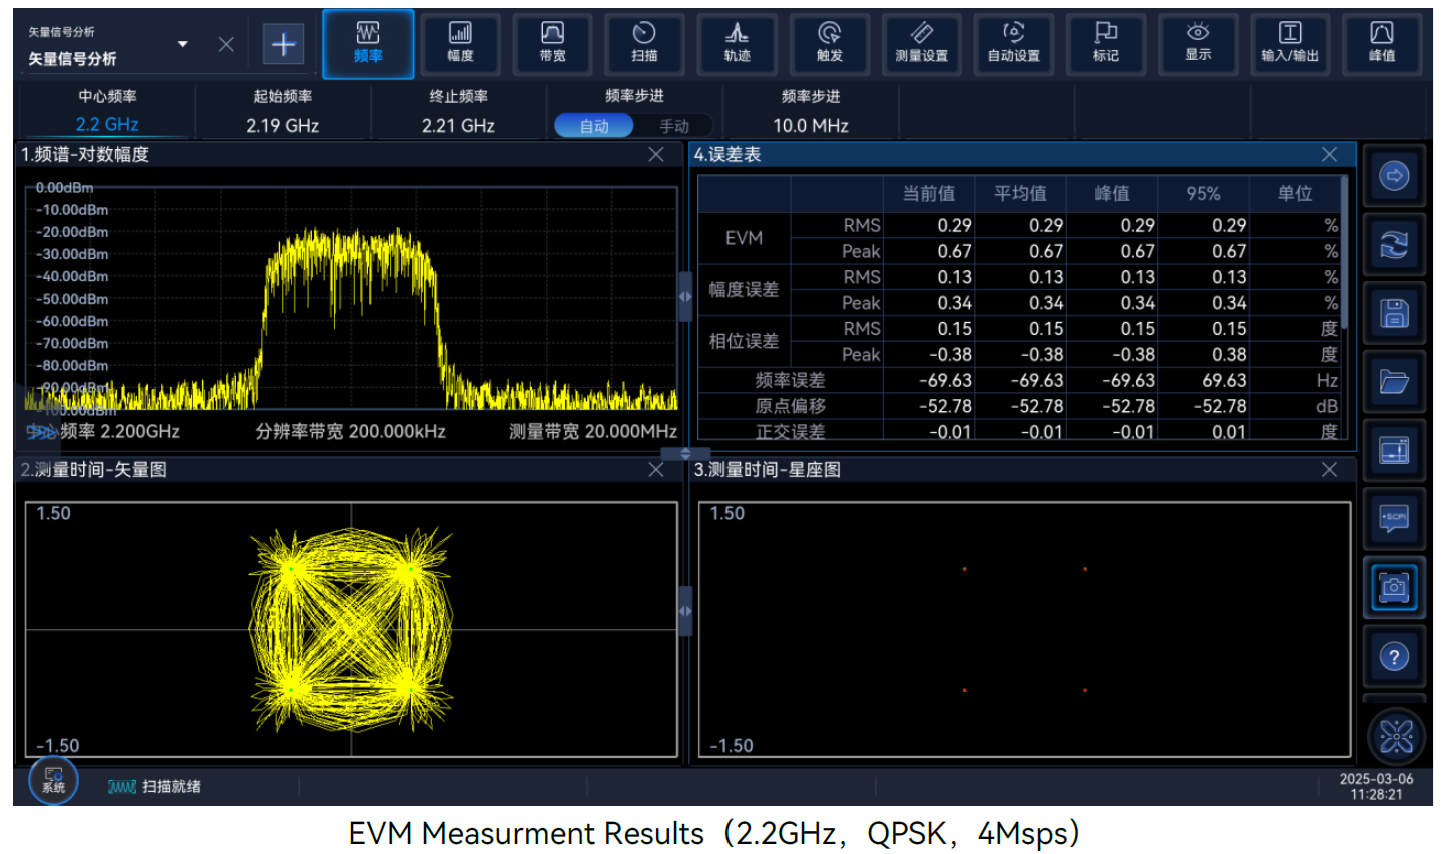Select the 4.误差表 panel title
1450x854 pixels.
727,154
